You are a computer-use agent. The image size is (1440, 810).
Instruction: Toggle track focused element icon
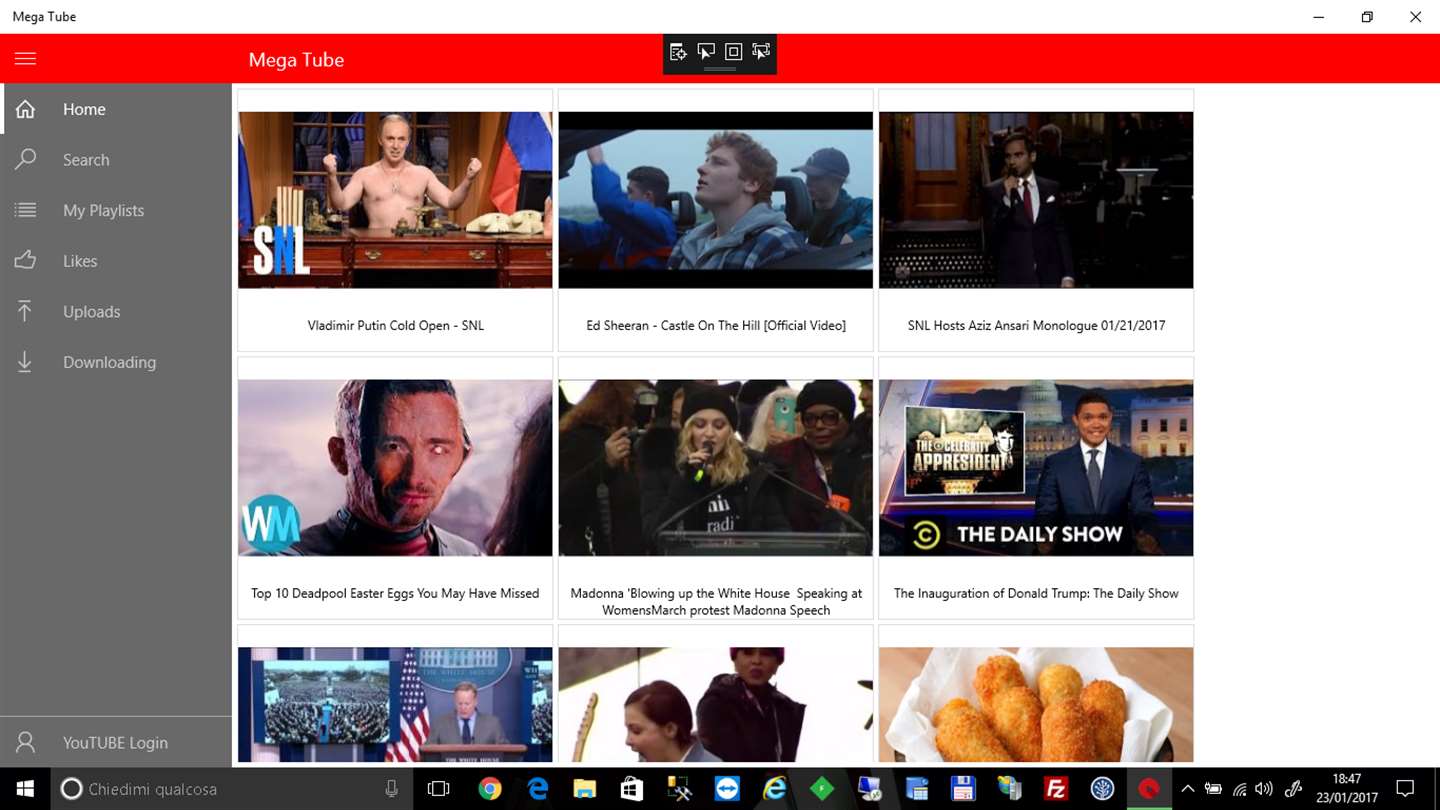[761, 52]
